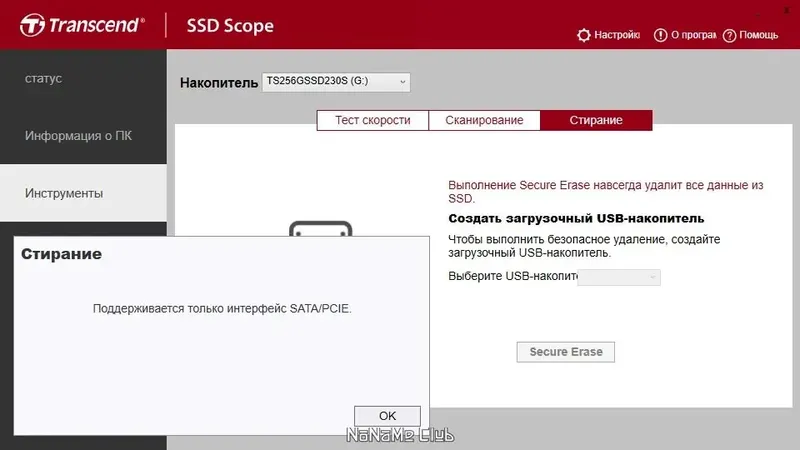Viewport: 800px width, 450px height.
Task: Select Инструменты in the sidebar
Action: 83,193
